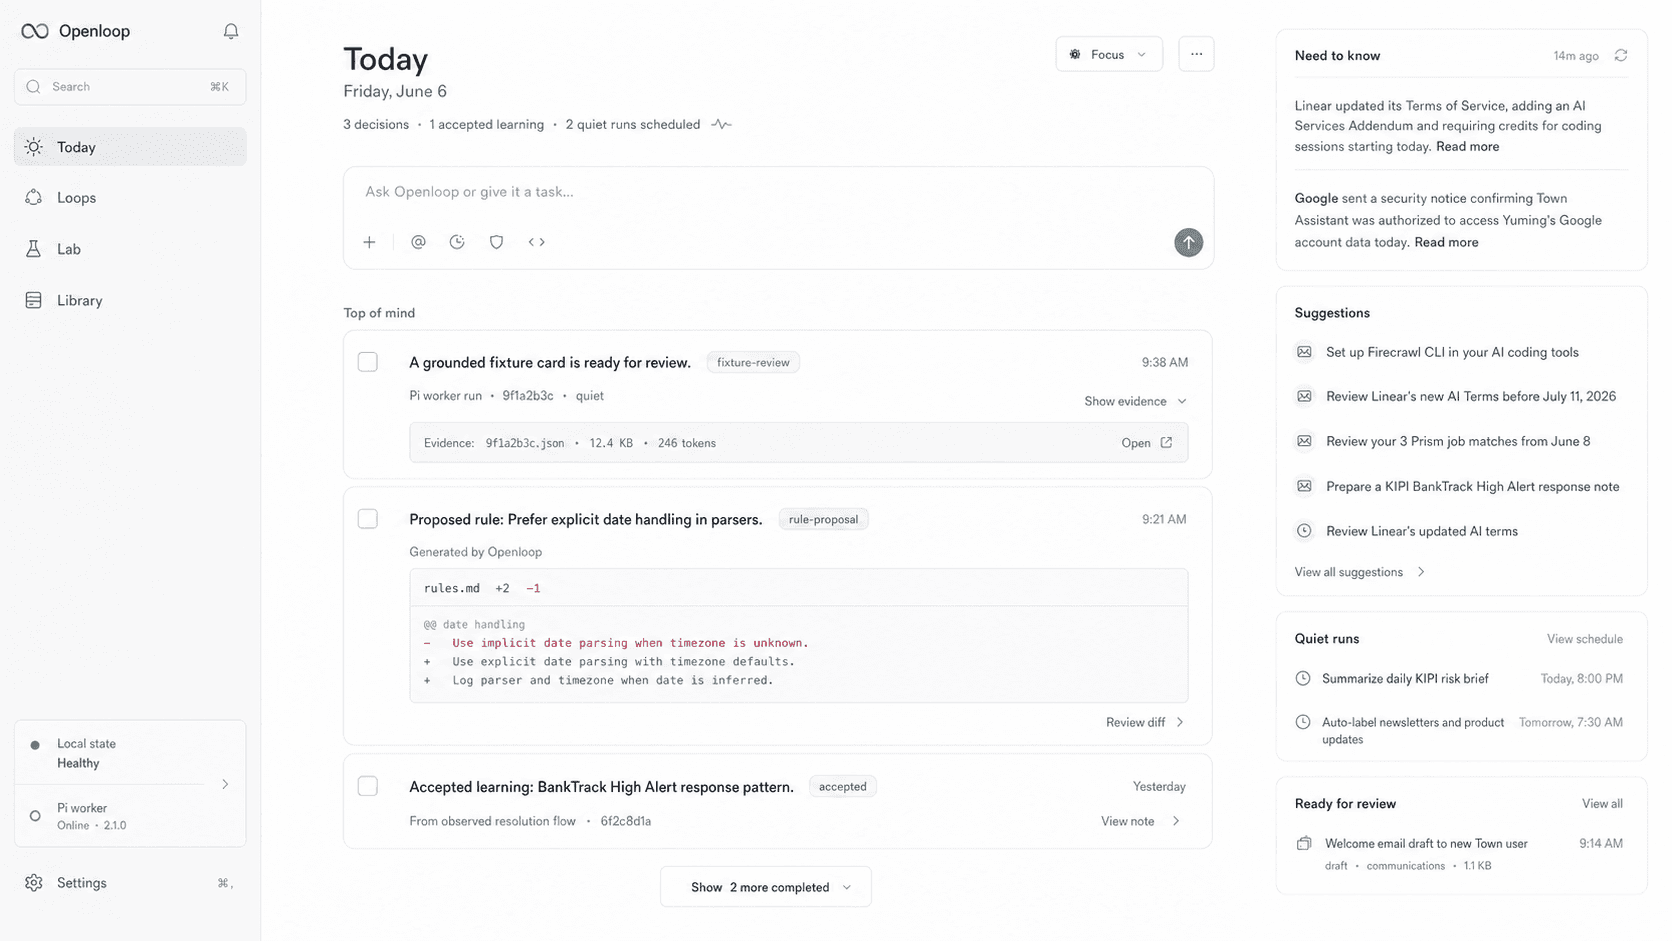
Task: Click Summarize daily KIPI risk brief
Action: tap(1405, 678)
